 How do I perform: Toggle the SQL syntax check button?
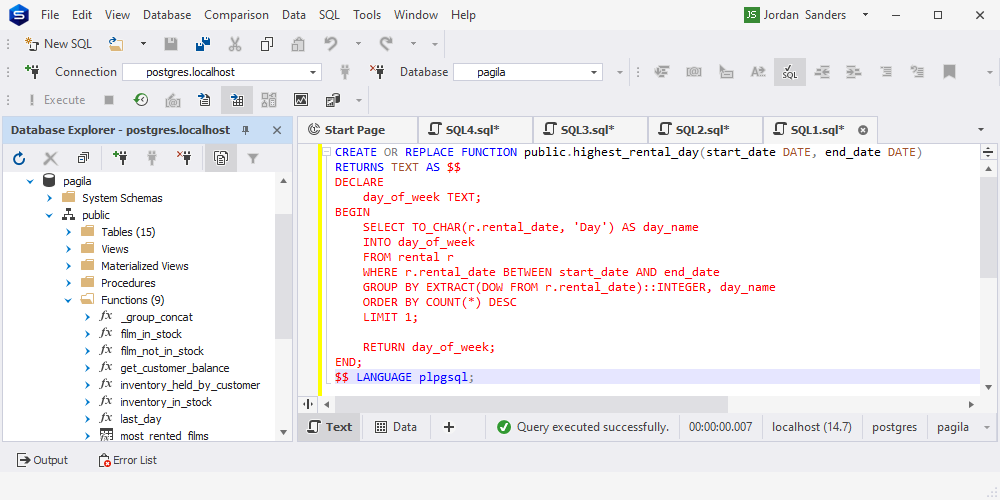point(790,71)
